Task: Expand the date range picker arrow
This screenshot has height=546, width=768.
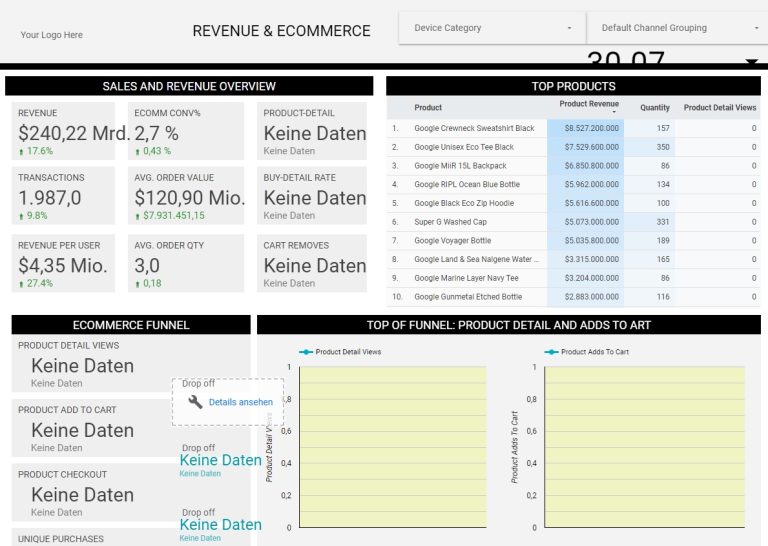Action: [x=751, y=62]
